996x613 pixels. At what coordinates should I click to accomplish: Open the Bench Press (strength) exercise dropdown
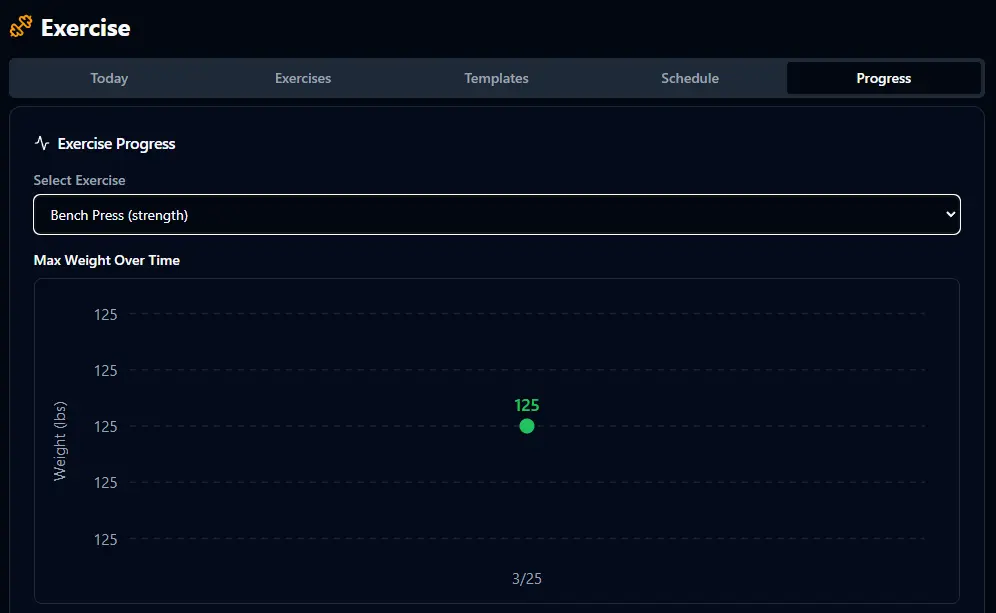[496, 215]
